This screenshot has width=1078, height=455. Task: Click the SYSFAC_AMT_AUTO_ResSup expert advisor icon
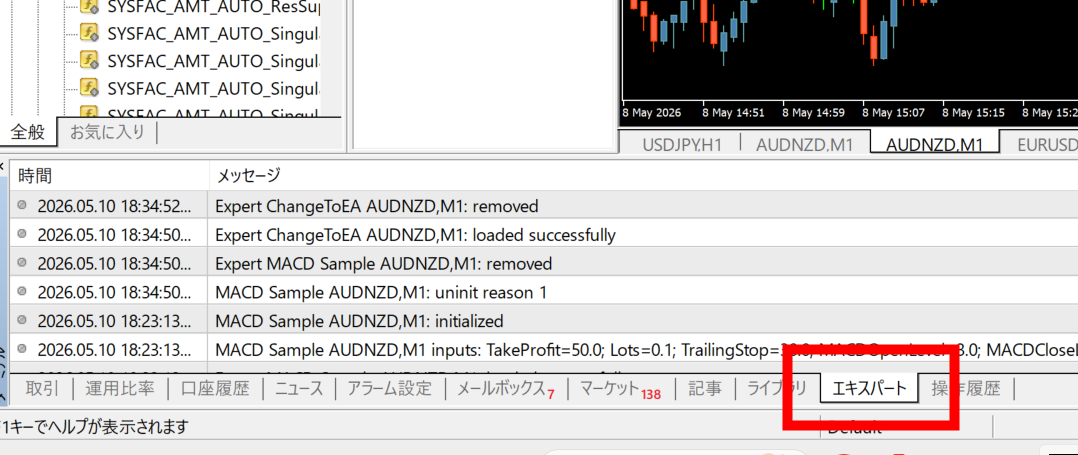[89, 7]
